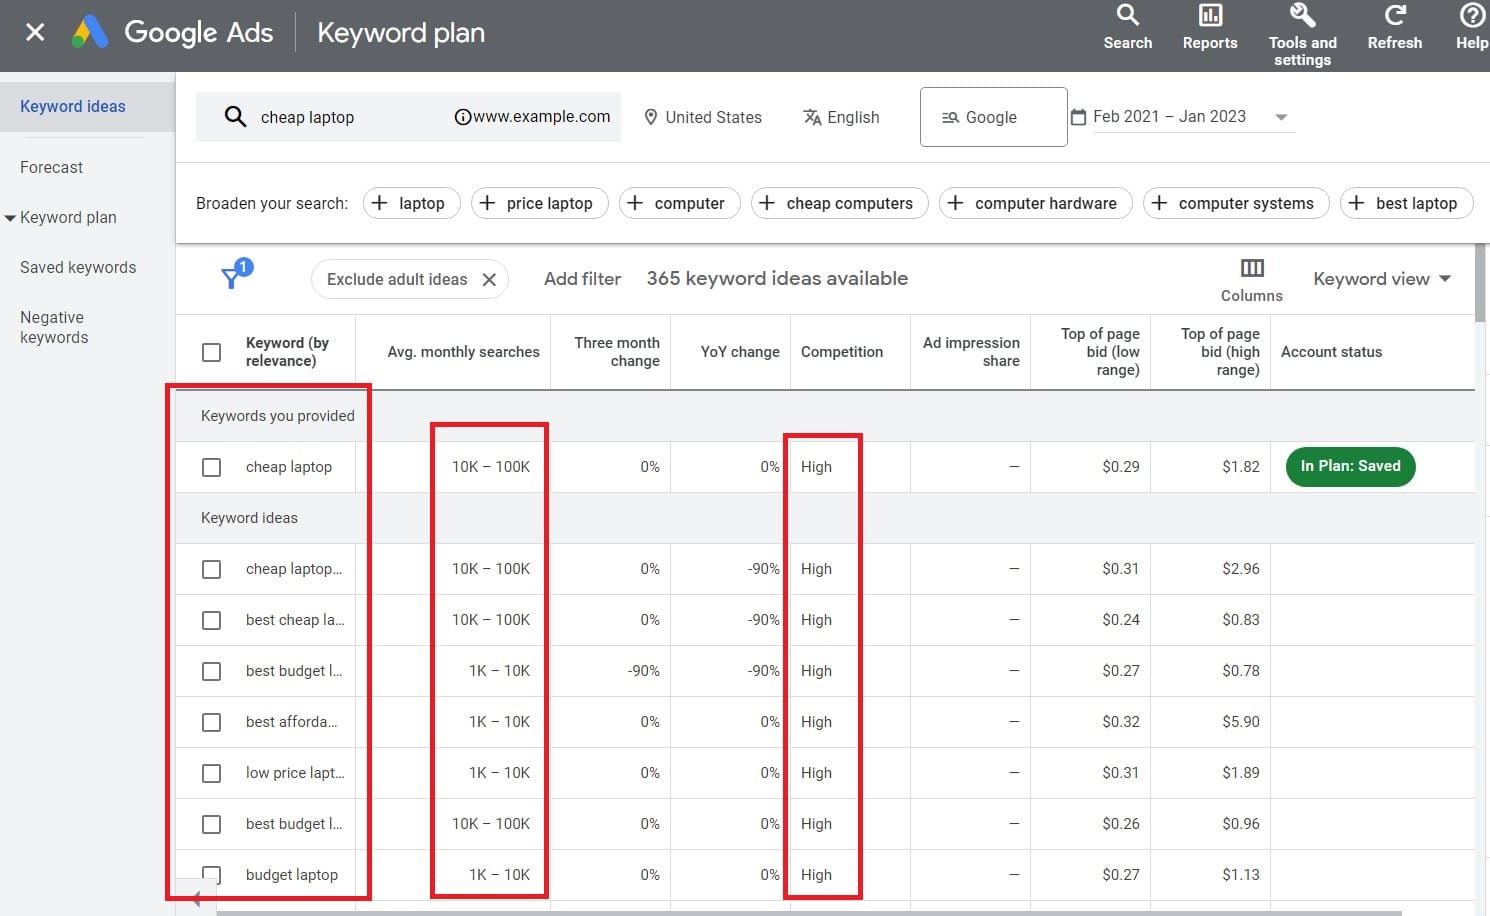
Task: Select the Google search network box
Action: click(x=993, y=117)
